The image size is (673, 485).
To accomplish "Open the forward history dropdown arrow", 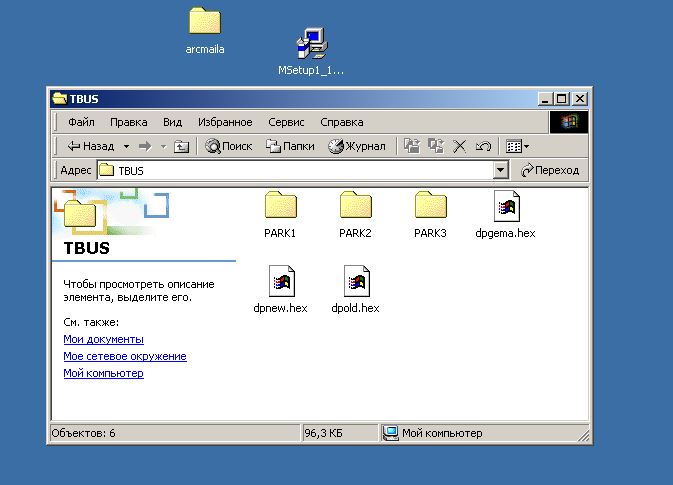I will tap(163, 146).
